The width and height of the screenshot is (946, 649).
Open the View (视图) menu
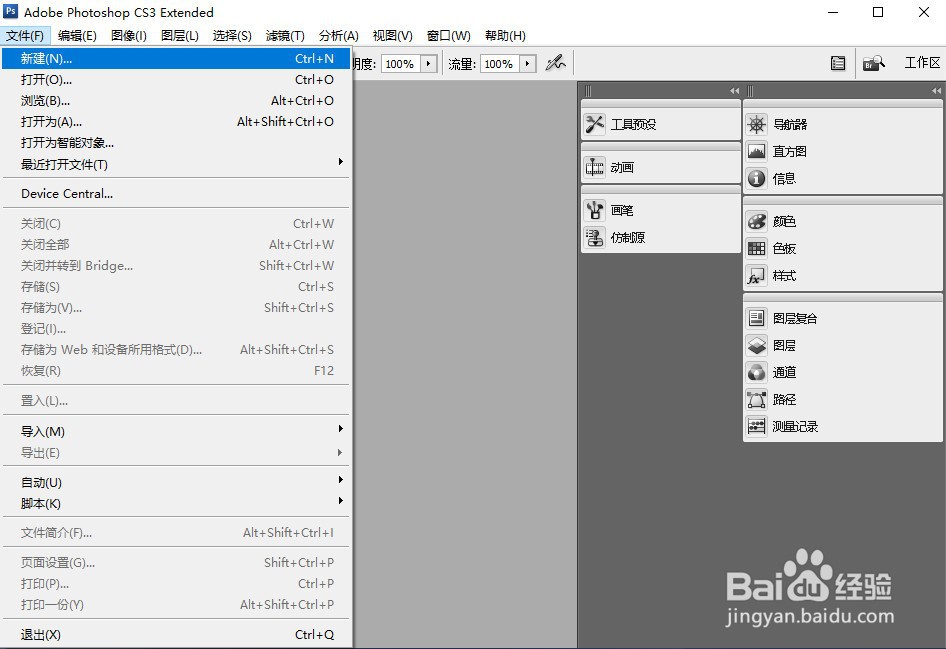pyautogui.click(x=393, y=36)
